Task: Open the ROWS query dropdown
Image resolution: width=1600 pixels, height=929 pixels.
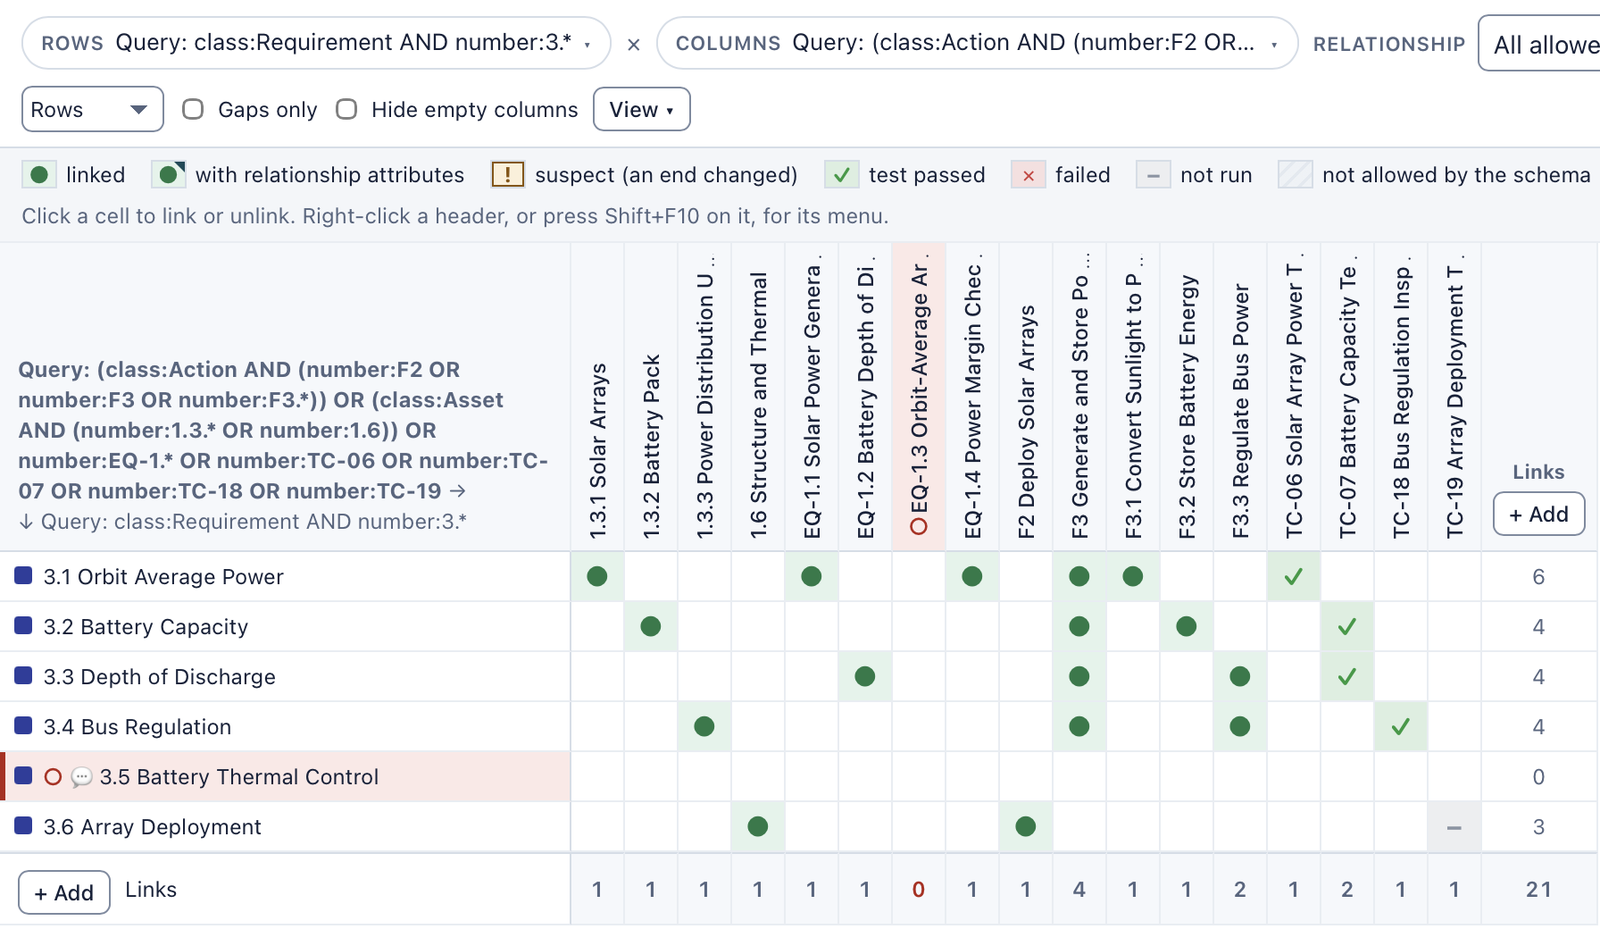Action: pyautogui.click(x=316, y=43)
